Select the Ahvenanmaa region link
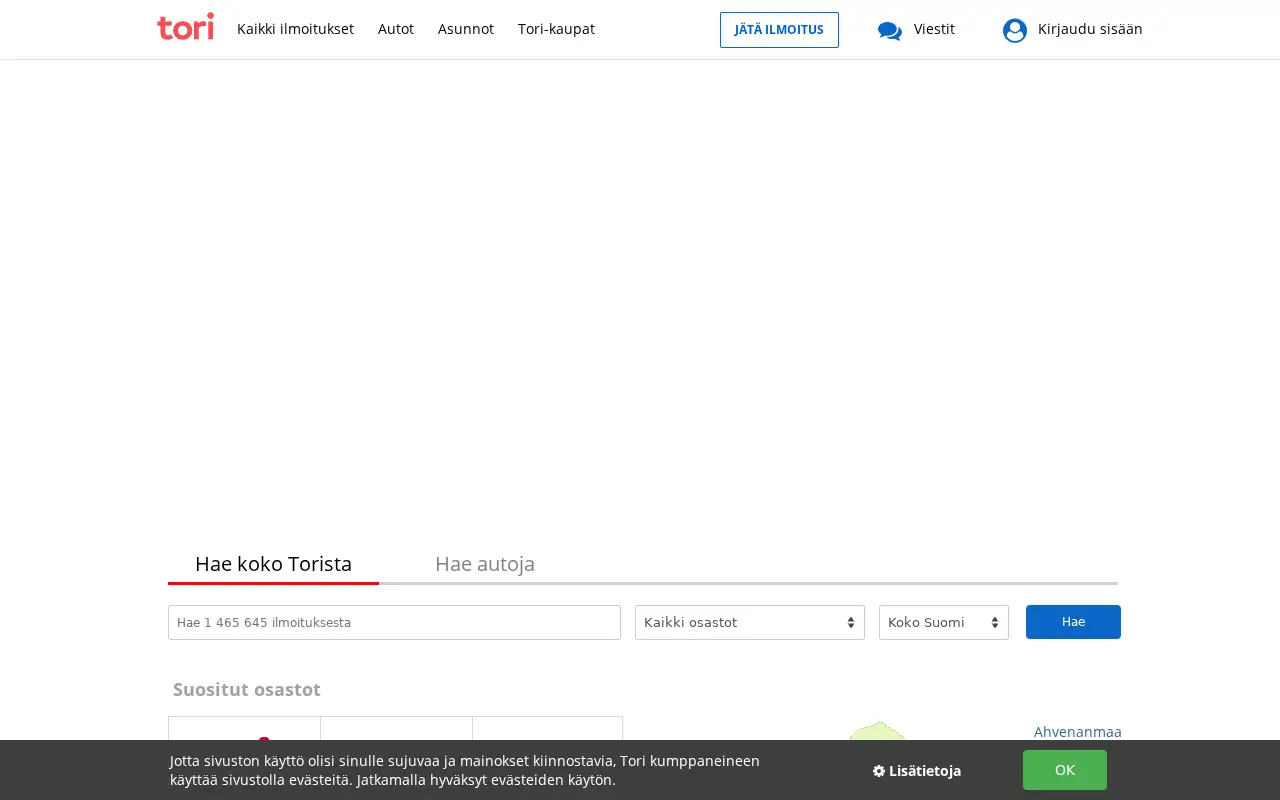1280x800 pixels. (x=1078, y=732)
